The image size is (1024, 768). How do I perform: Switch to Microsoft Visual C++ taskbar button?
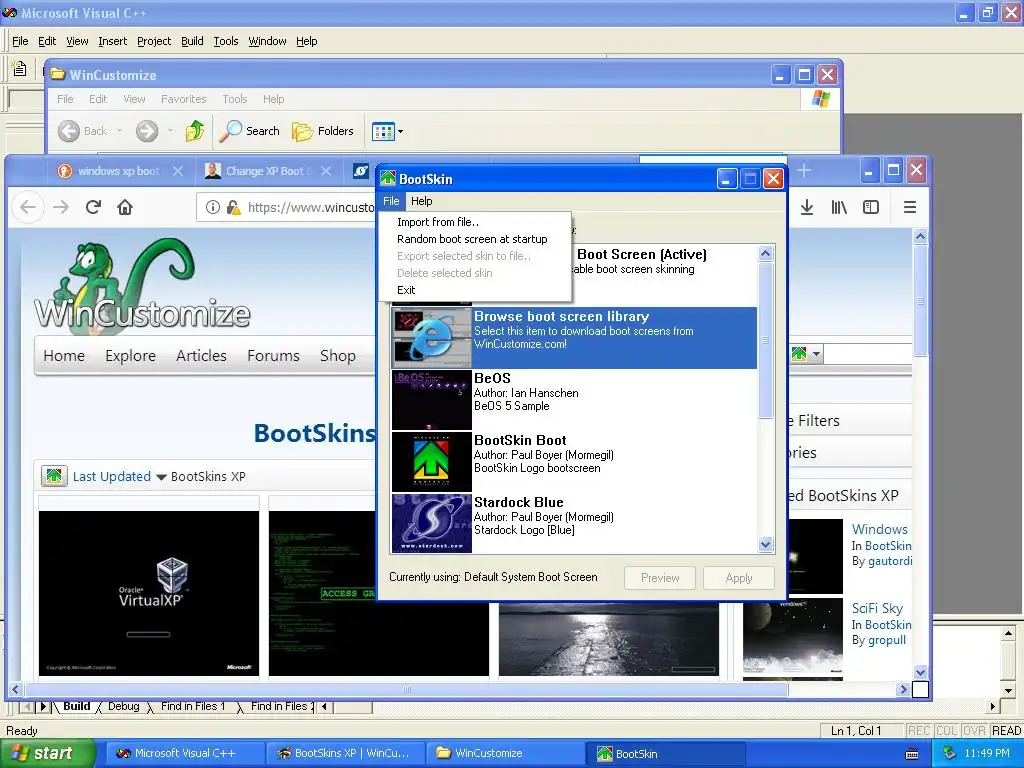click(184, 754)
